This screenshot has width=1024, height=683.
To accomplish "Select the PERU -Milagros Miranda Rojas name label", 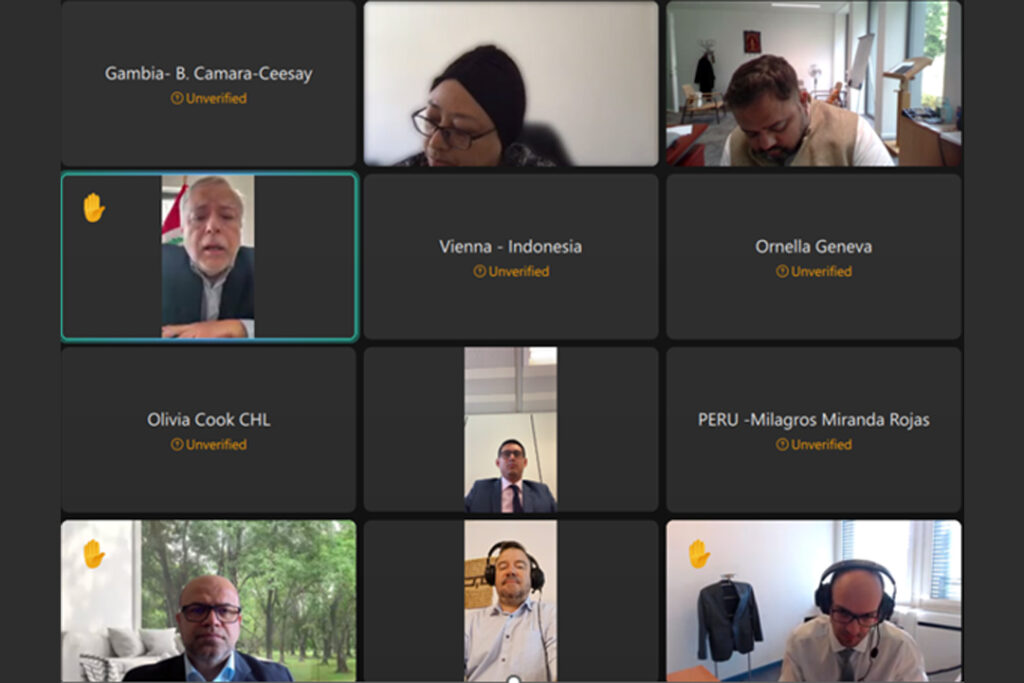I will tap(814, 420).
